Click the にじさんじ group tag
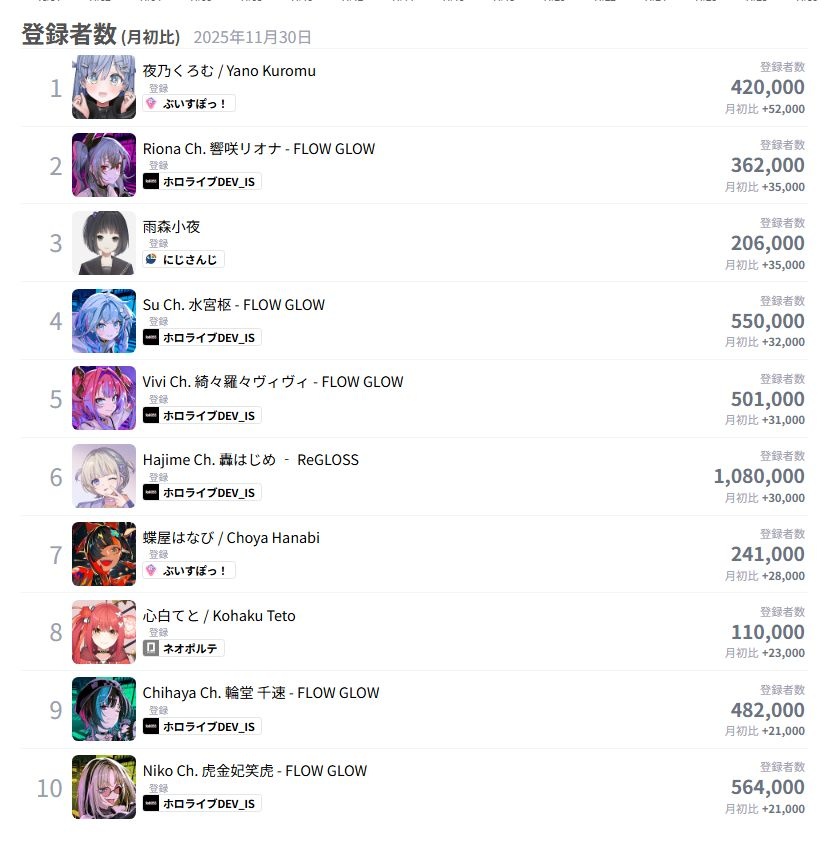 183,259
